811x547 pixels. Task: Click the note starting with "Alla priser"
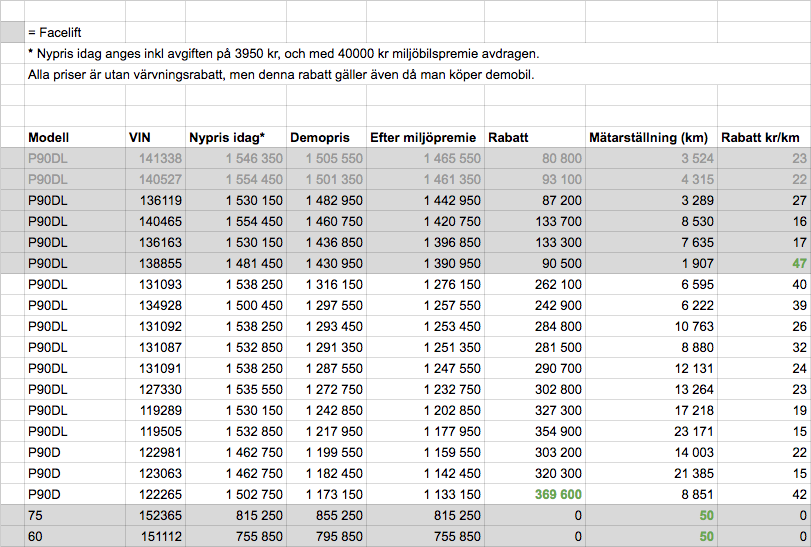[x=282, y=74]
